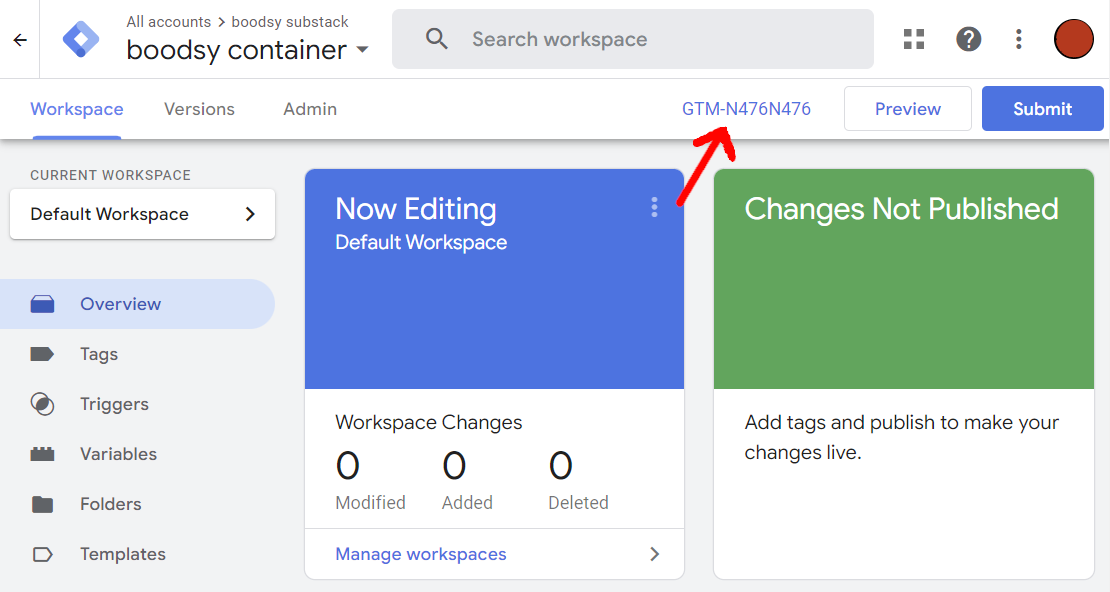Click the GTM-N476N476 container ID link
Screen dimensions: 1110x592
pos(747,108)
